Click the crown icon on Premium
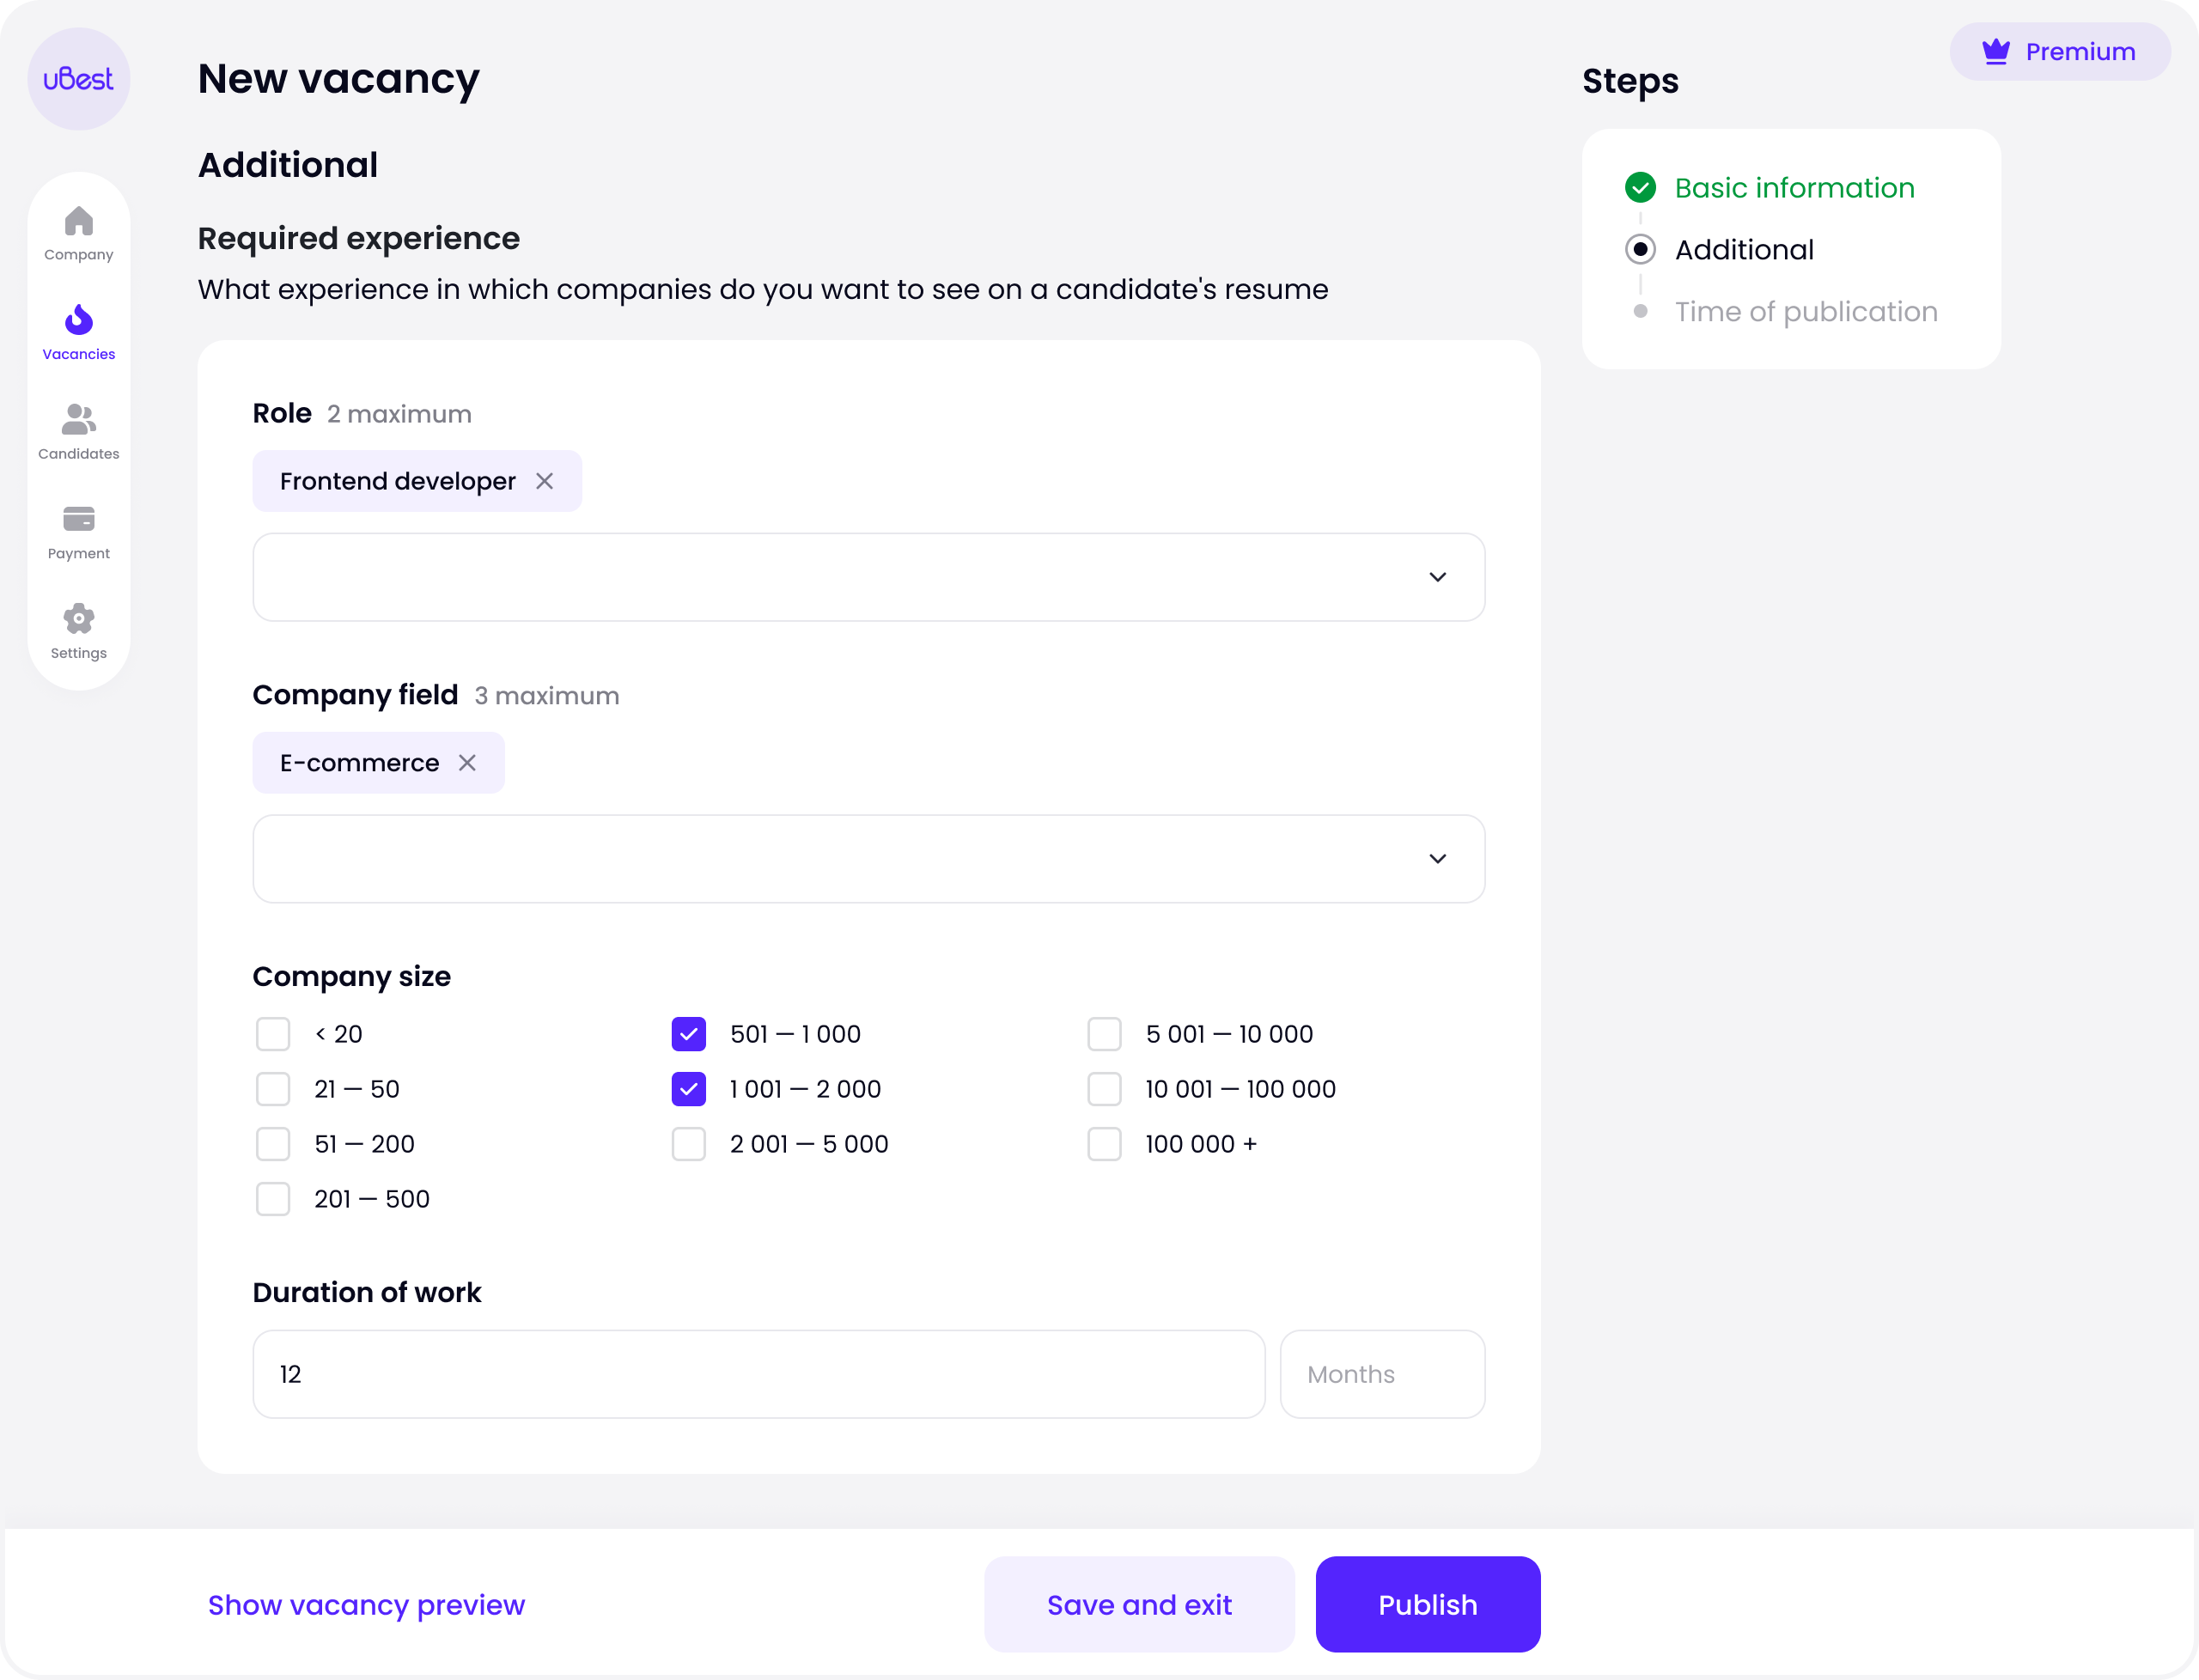 tap(1996, 51)
